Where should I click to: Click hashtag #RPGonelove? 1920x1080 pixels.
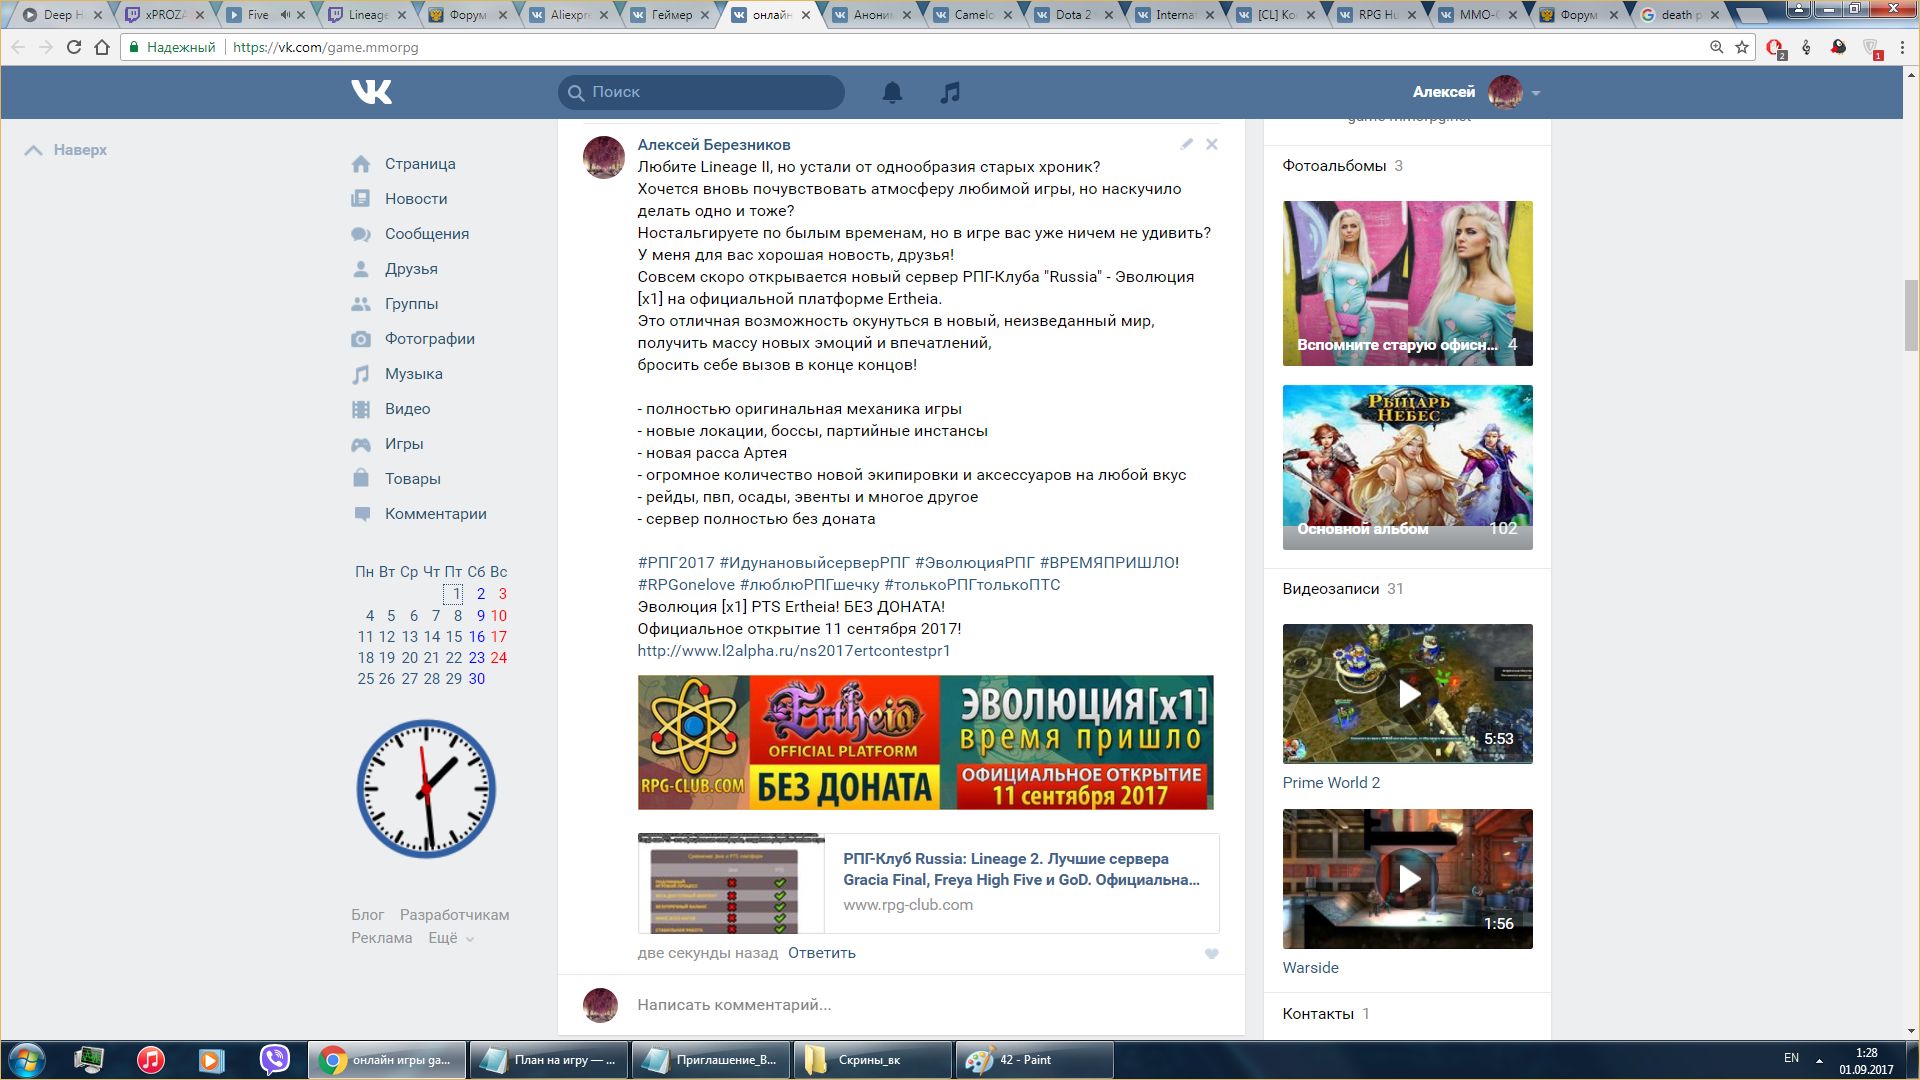pyautogui.click(x=686, y=585)
